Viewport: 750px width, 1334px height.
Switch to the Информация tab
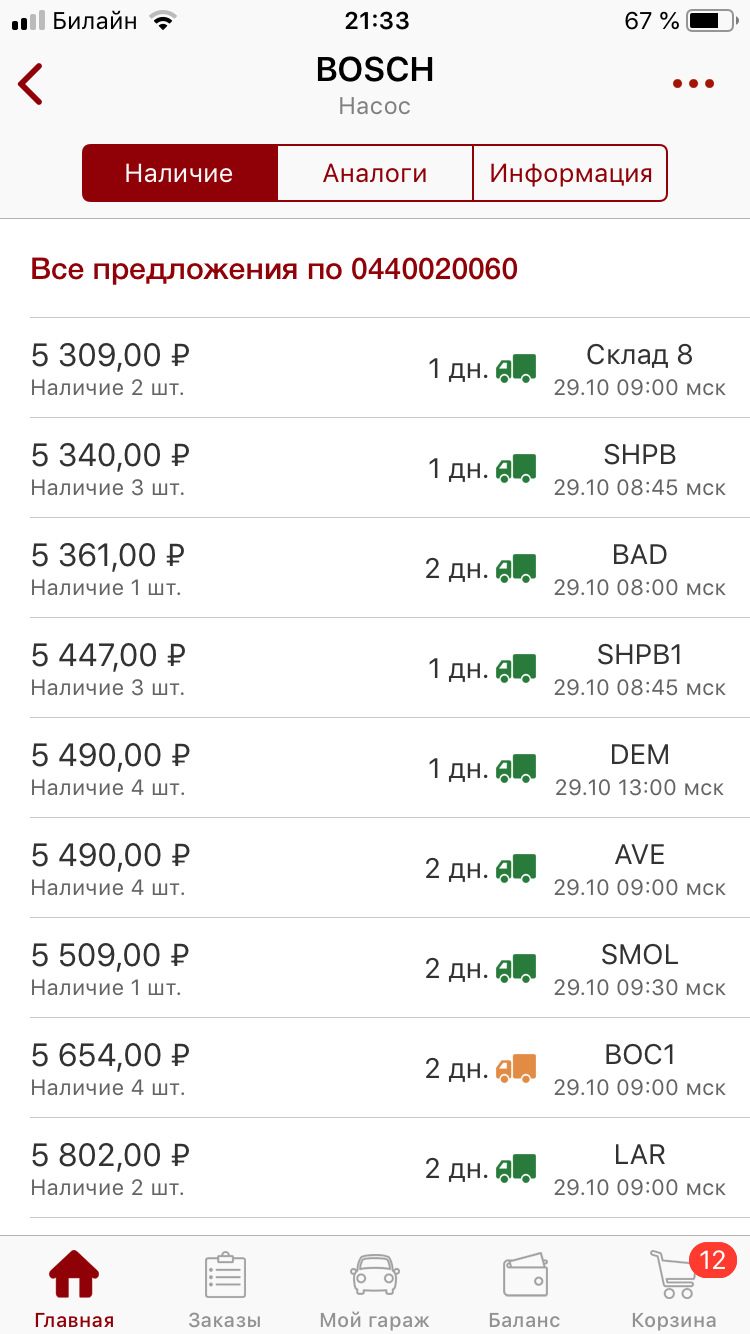(x=570, y=173)
